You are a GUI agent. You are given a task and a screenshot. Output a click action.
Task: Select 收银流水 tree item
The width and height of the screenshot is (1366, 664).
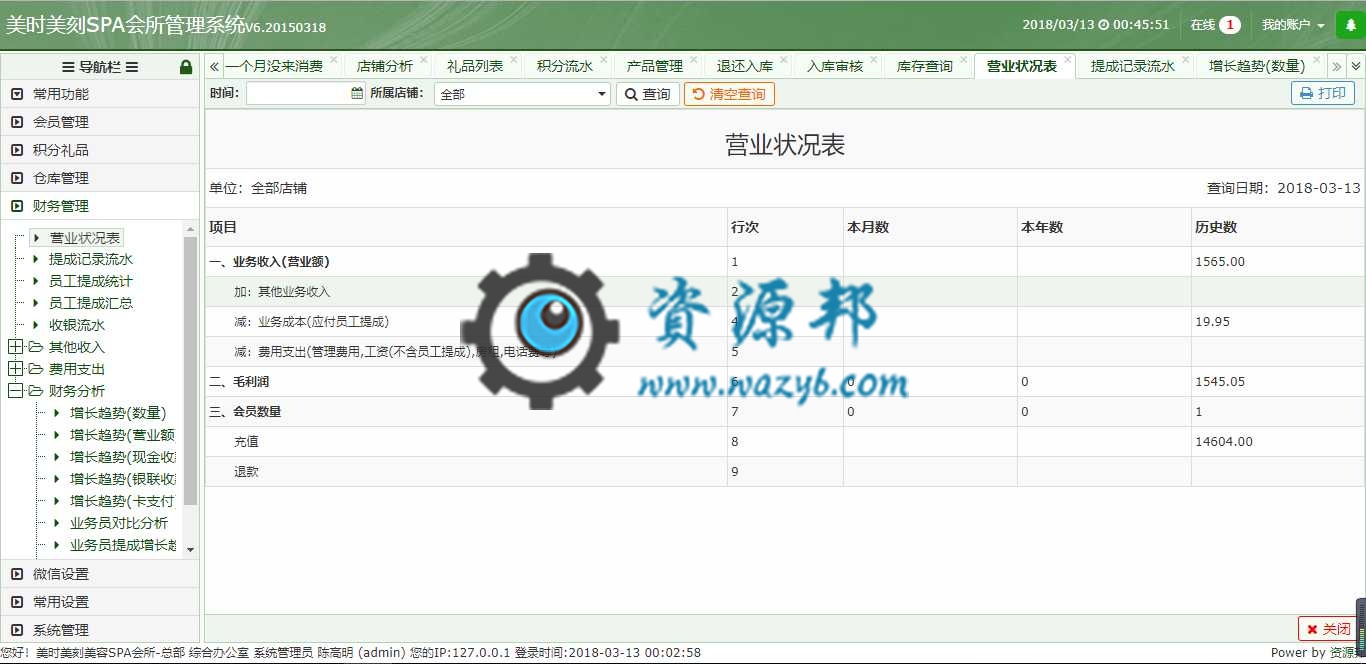(x=77, y=325)
